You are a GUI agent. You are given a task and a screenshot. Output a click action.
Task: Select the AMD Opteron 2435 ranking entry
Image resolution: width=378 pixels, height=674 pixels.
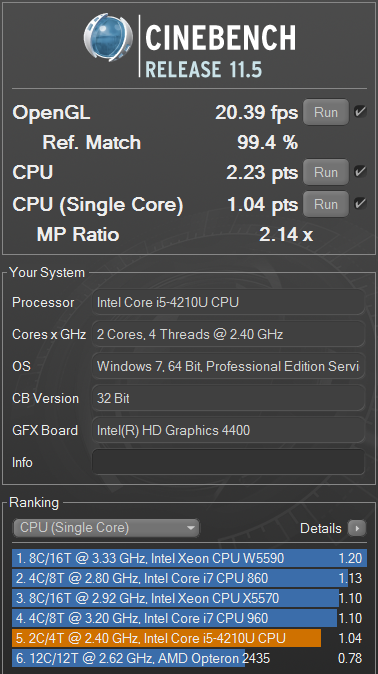(189, 658)
